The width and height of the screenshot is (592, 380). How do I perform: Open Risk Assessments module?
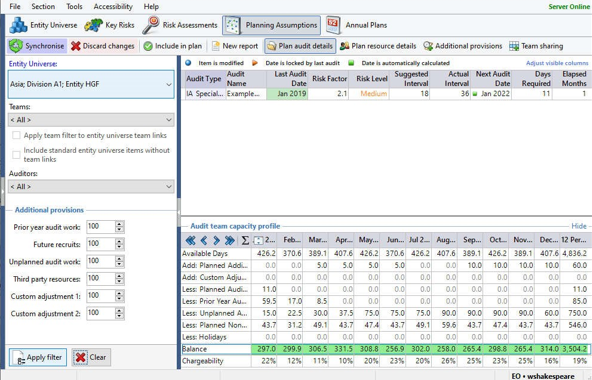pyautogui.click(x=180, y=25)
